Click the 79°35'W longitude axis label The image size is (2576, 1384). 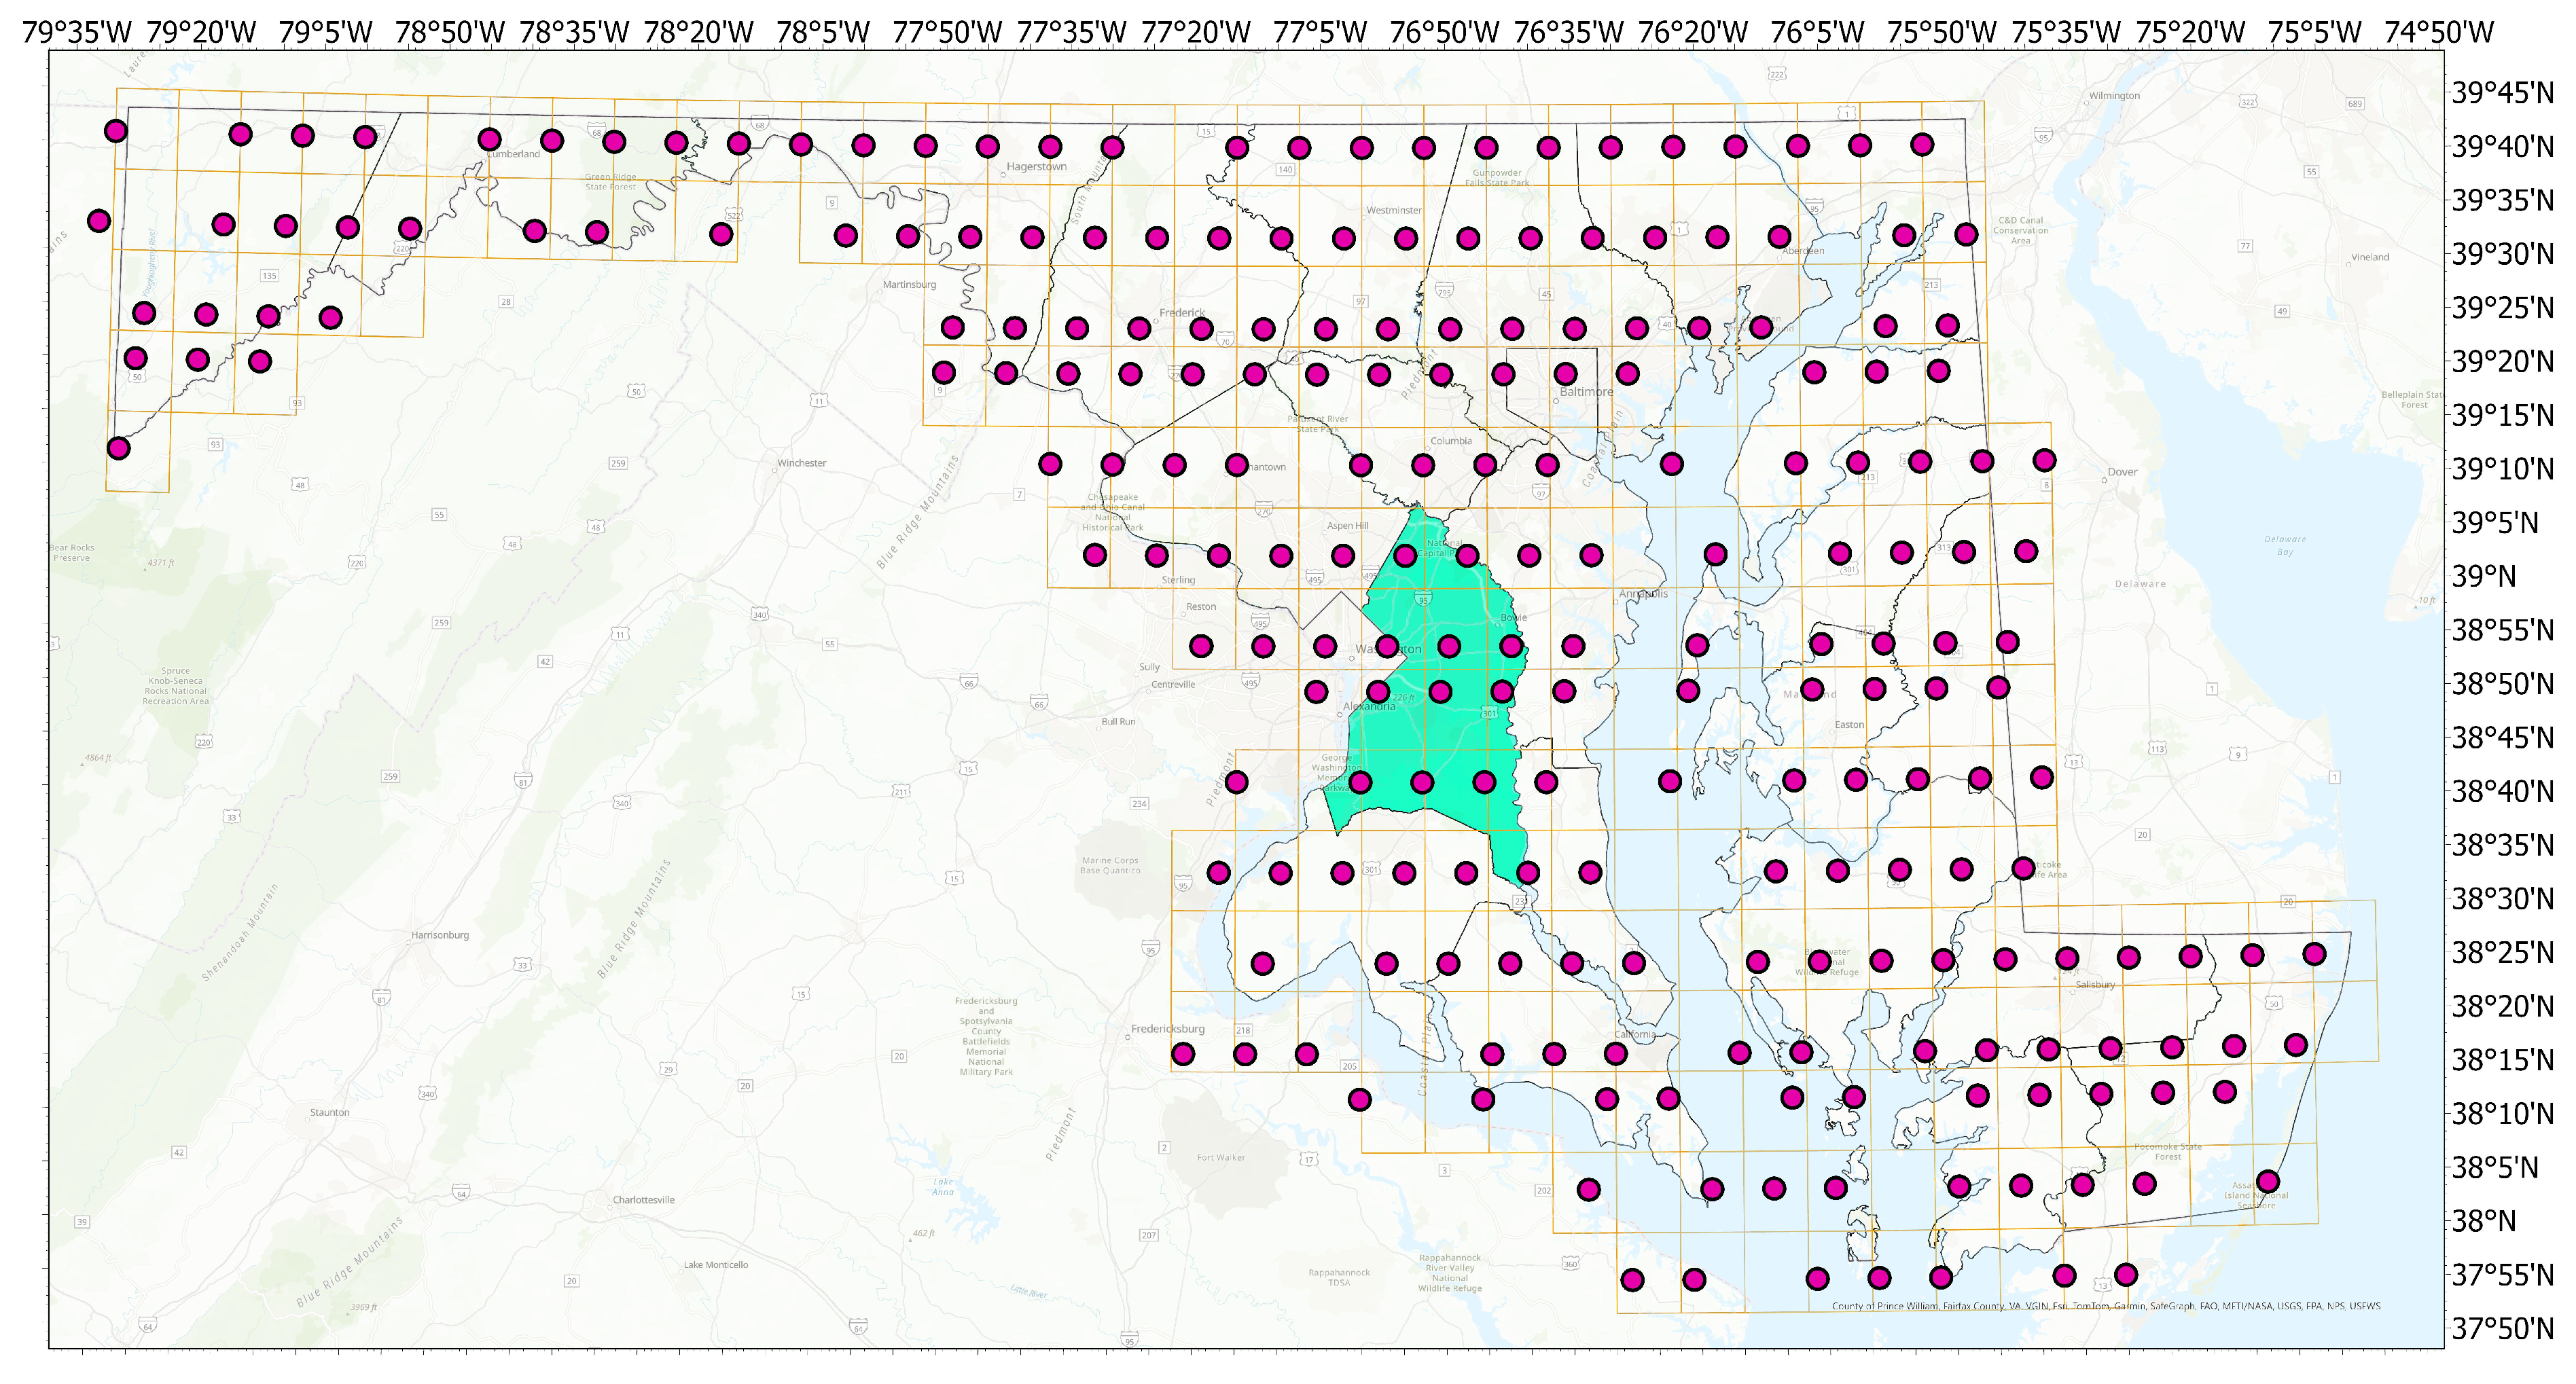coord(76,33)
